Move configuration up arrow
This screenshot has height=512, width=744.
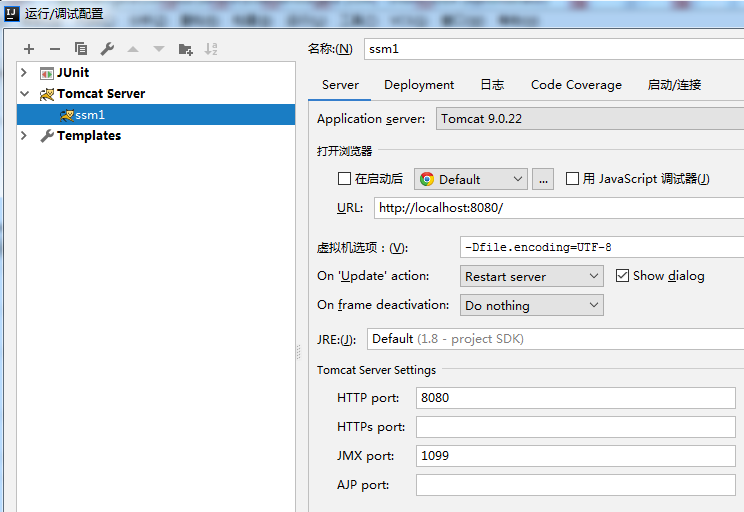pos(133,49)
